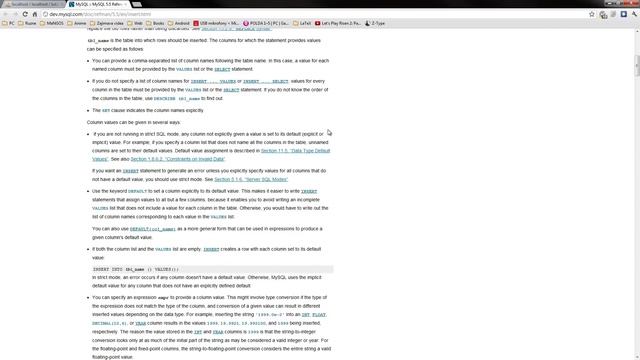Viewport: 640px width, 360px height.
Task: Open the Zajimava videa bookmarks folder
Action: (107, 23)
